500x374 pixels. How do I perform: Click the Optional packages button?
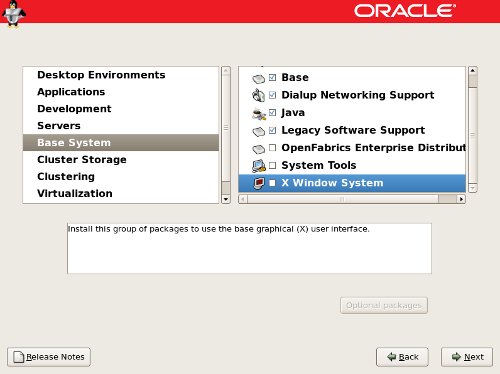[x=384, y=305]
